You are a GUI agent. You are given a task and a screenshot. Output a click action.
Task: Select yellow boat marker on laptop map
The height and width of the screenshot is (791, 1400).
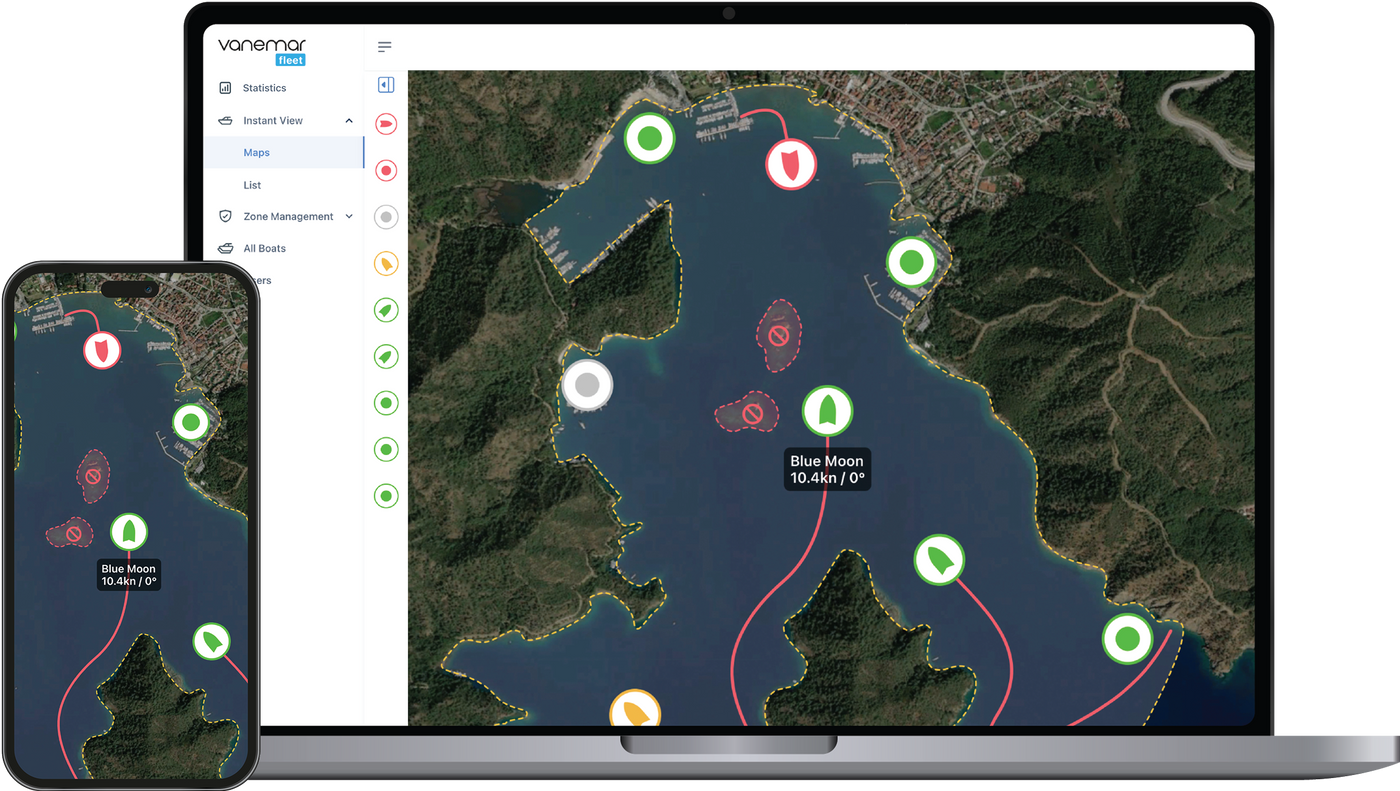[x=635, y=711]
